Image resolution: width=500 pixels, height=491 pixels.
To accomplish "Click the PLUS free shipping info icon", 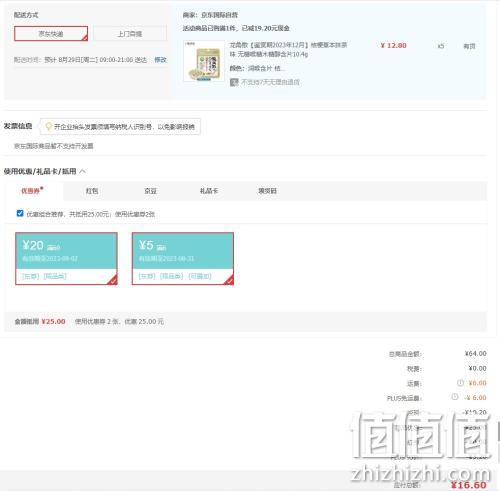I will 455,397.
